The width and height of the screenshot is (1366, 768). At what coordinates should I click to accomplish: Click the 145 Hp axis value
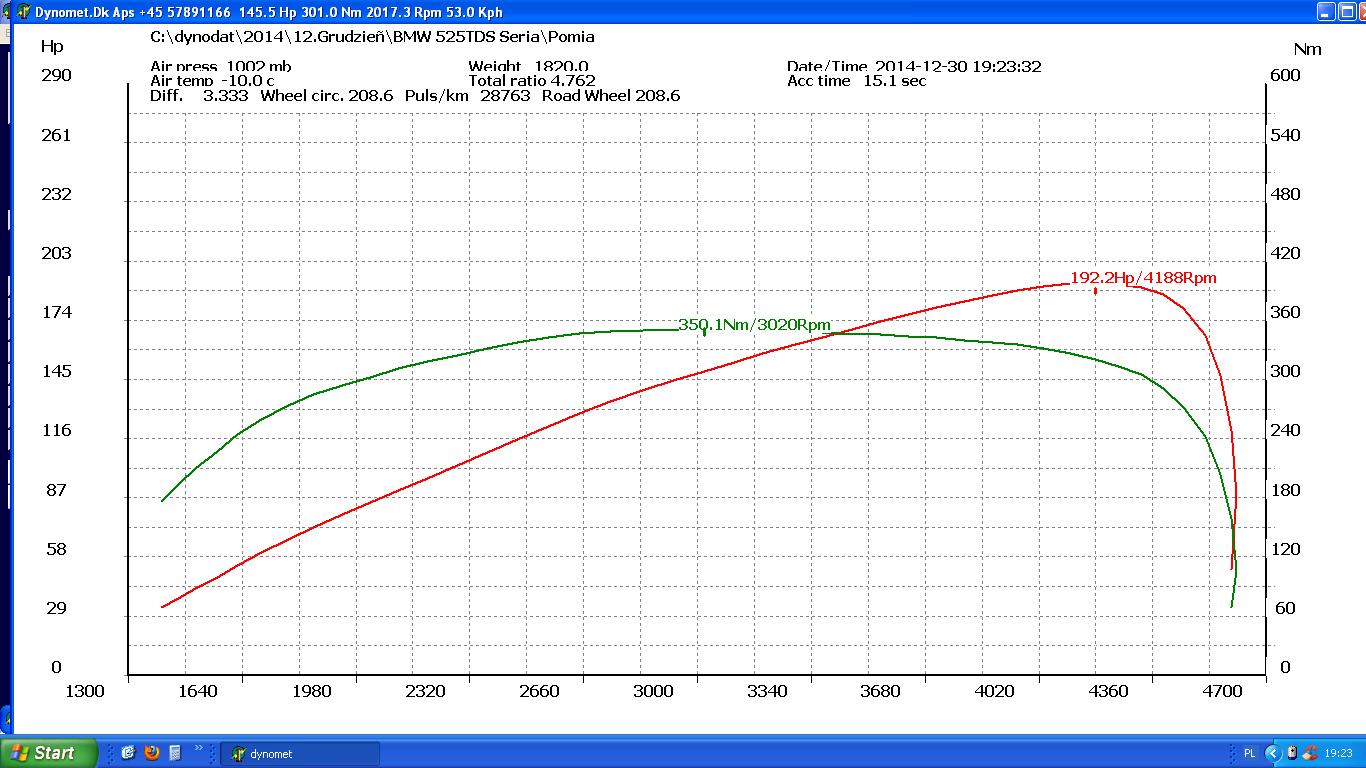tap(55, 371)
